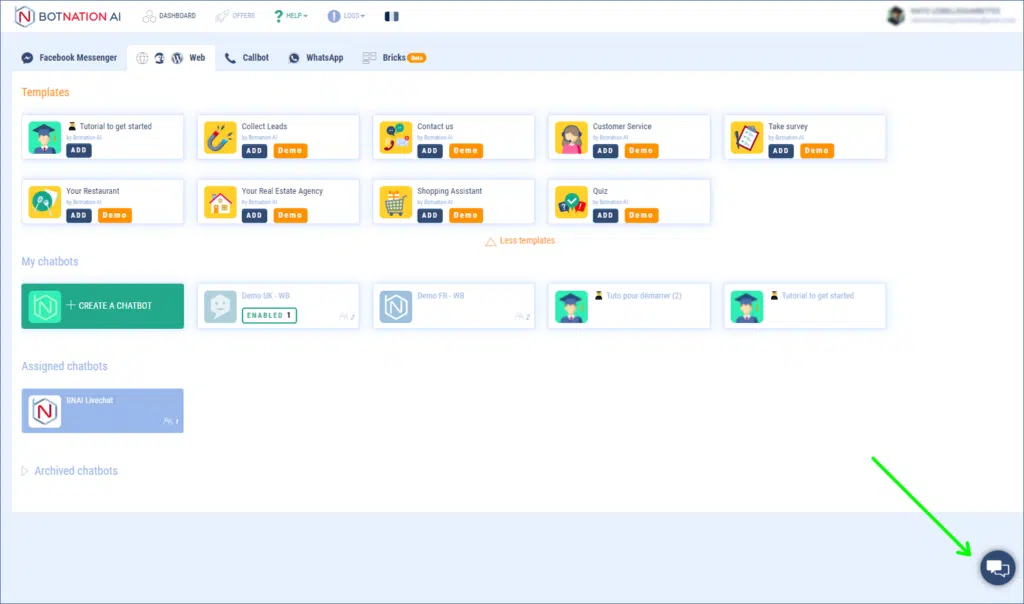
Task: Click the Shopping Assistant cart icon
Action: 396,202
